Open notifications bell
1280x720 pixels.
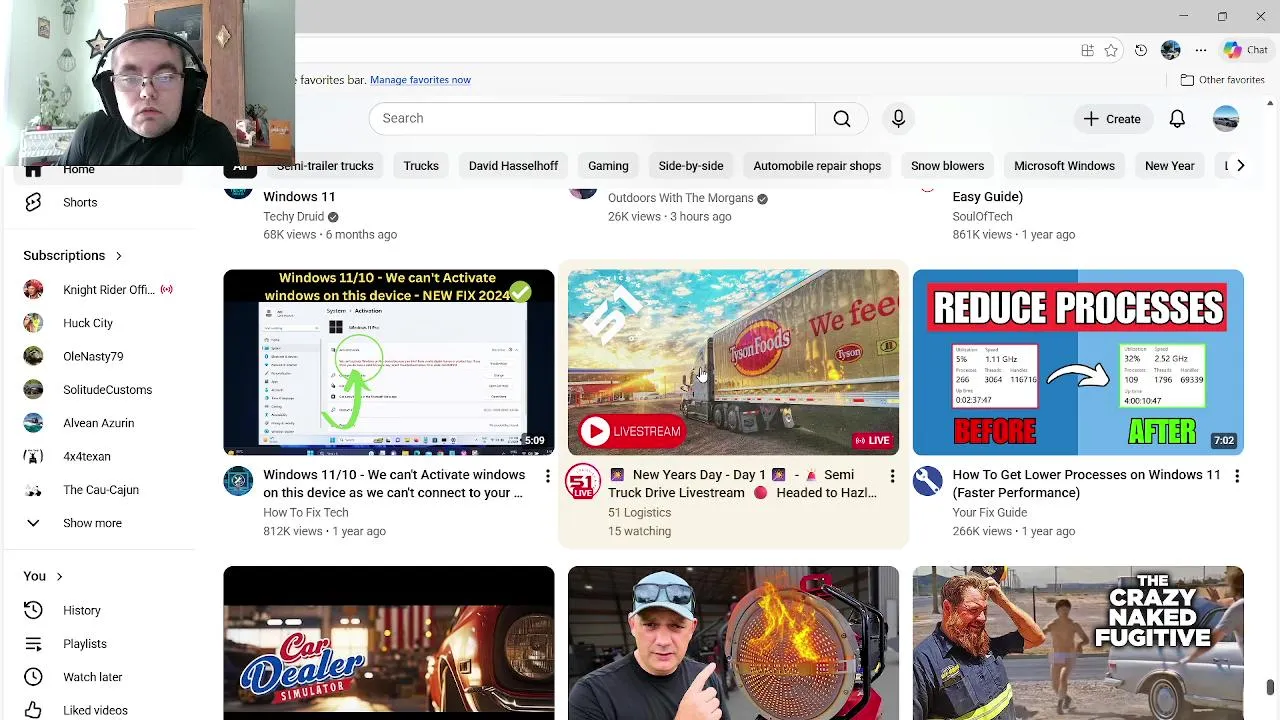tap(1177, 119)
